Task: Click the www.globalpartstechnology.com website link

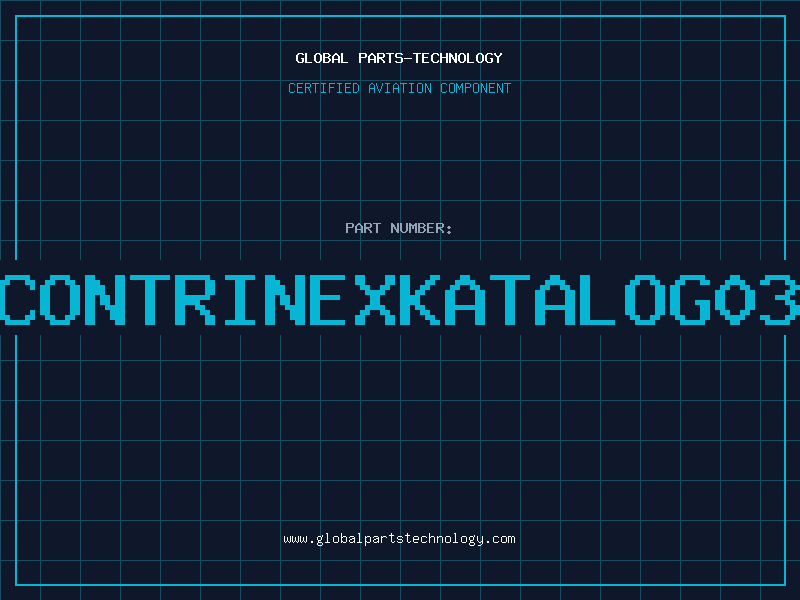Action: (399, 539)
